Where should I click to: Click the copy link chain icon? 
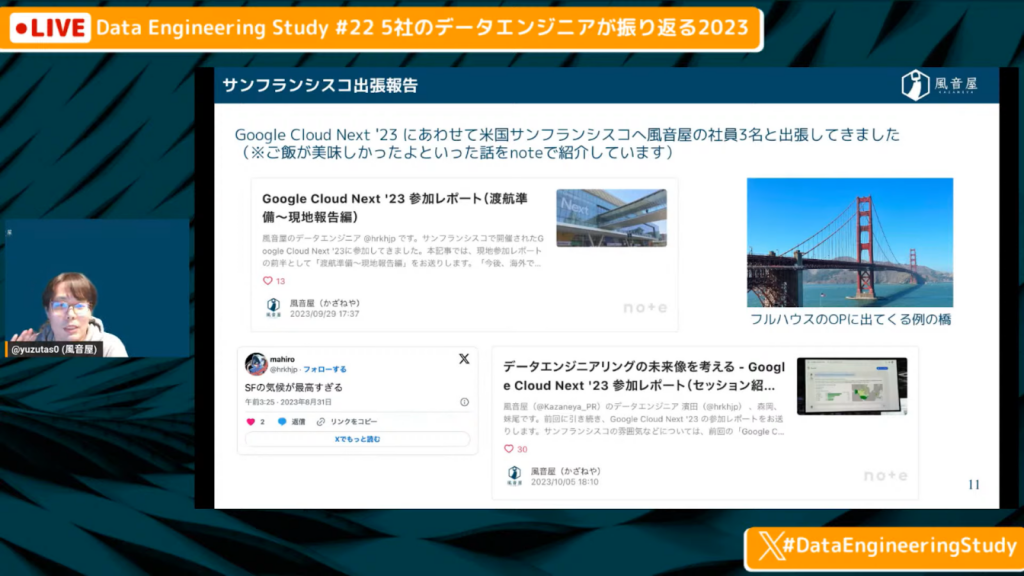pos(321,422)
